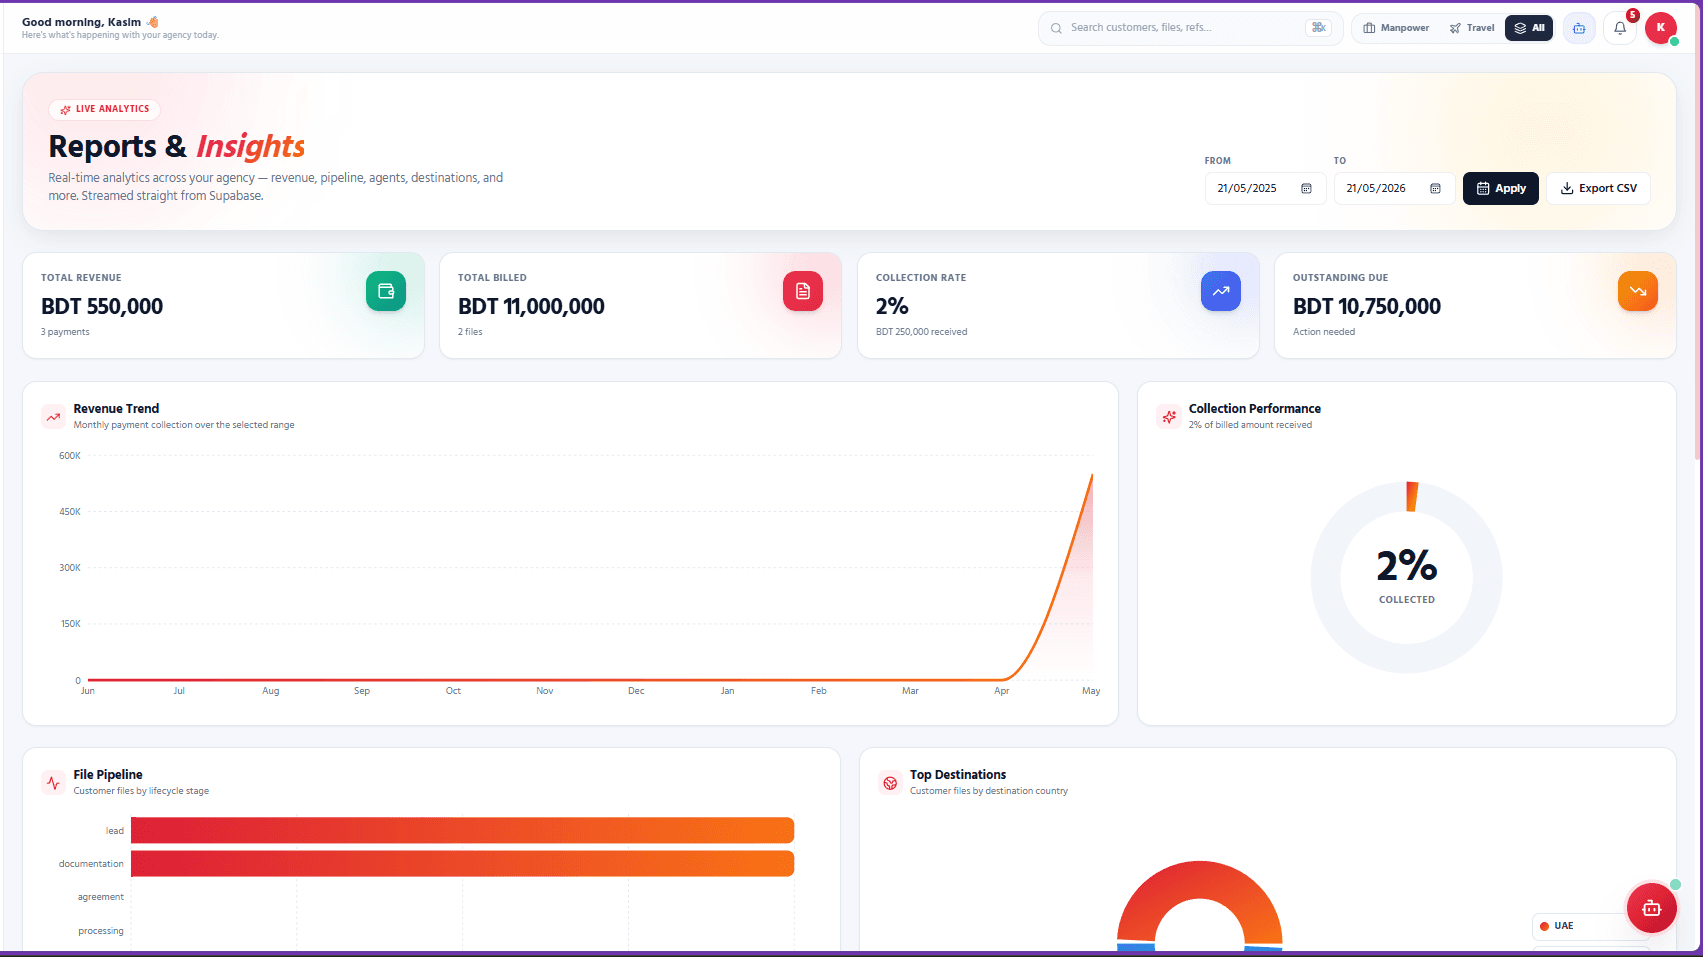Click the '3 payments' label

pyautogui.click(x=65, y=332)
